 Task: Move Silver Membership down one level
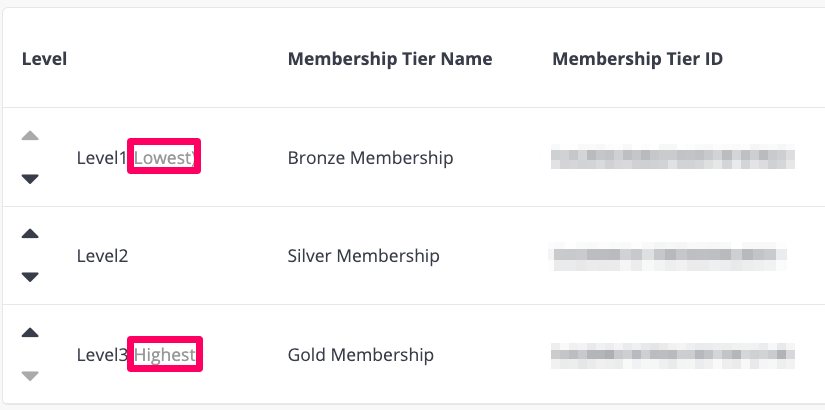tap(30, 277)
